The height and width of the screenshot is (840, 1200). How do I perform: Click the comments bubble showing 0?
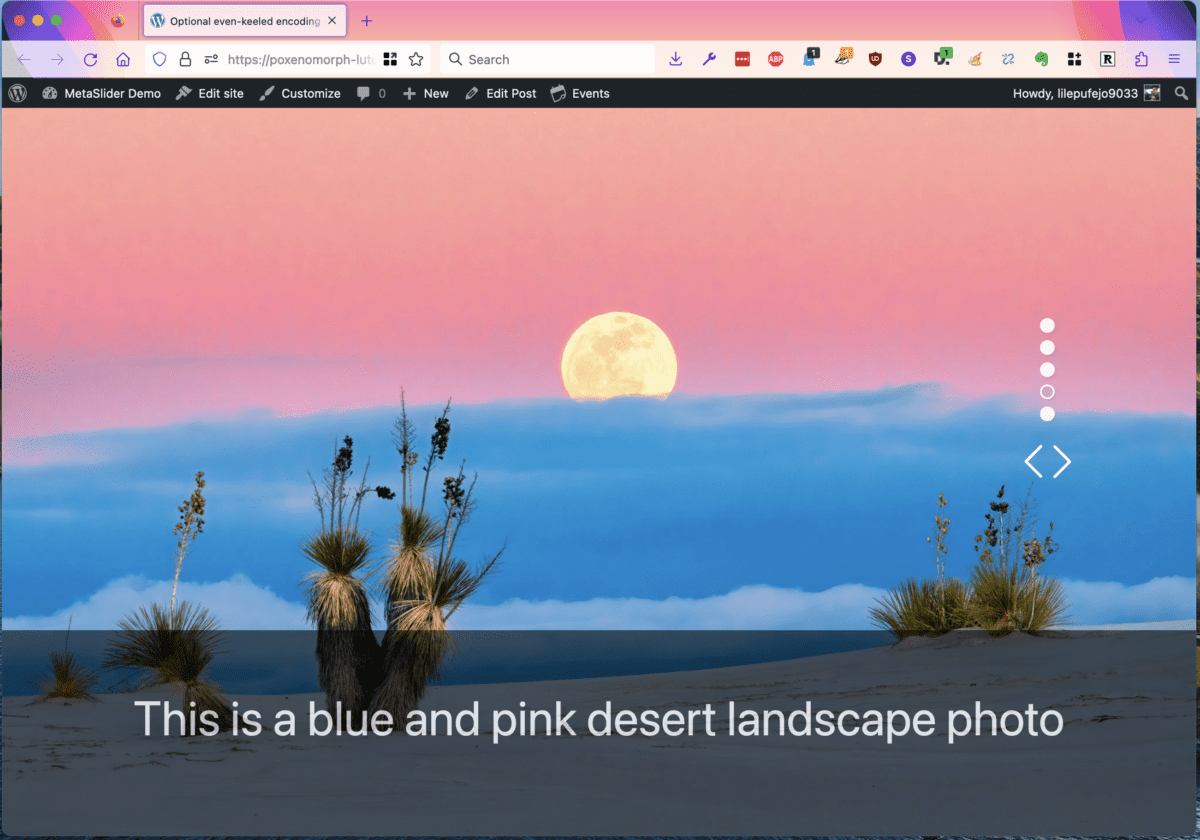pyautogui.click(x=371, y=93)
